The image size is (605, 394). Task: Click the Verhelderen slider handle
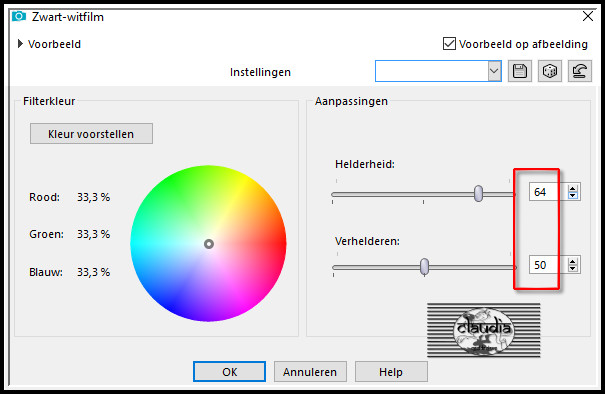[x=424, y=267]
